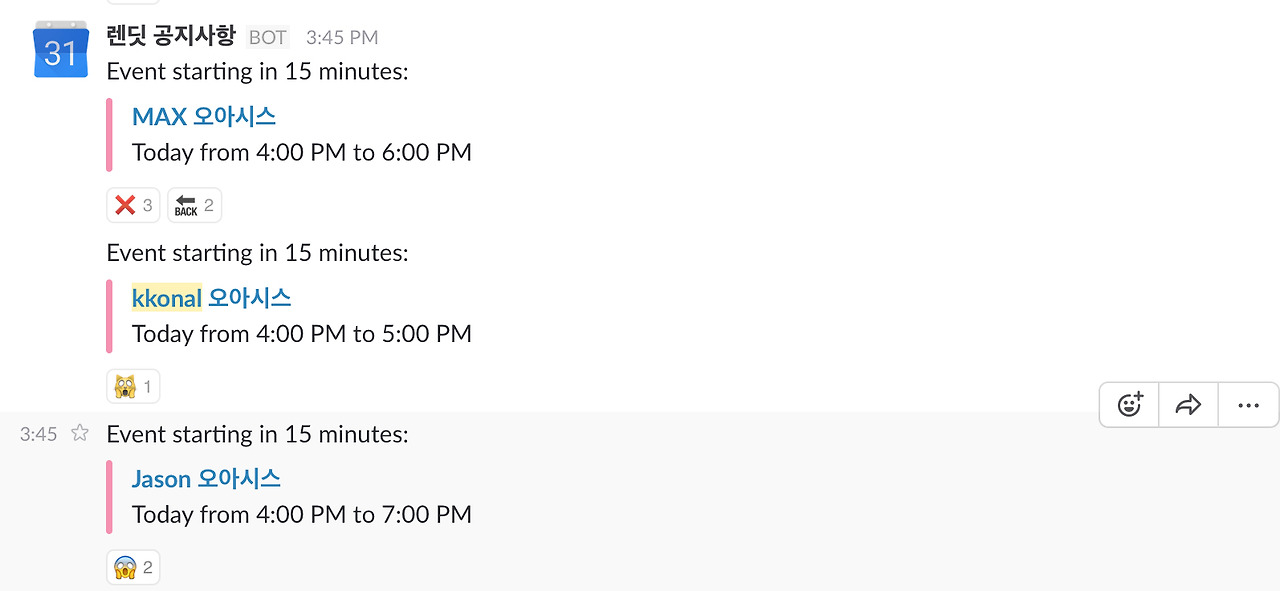Open the MAX 오아시스 event link

click(204, 117)
